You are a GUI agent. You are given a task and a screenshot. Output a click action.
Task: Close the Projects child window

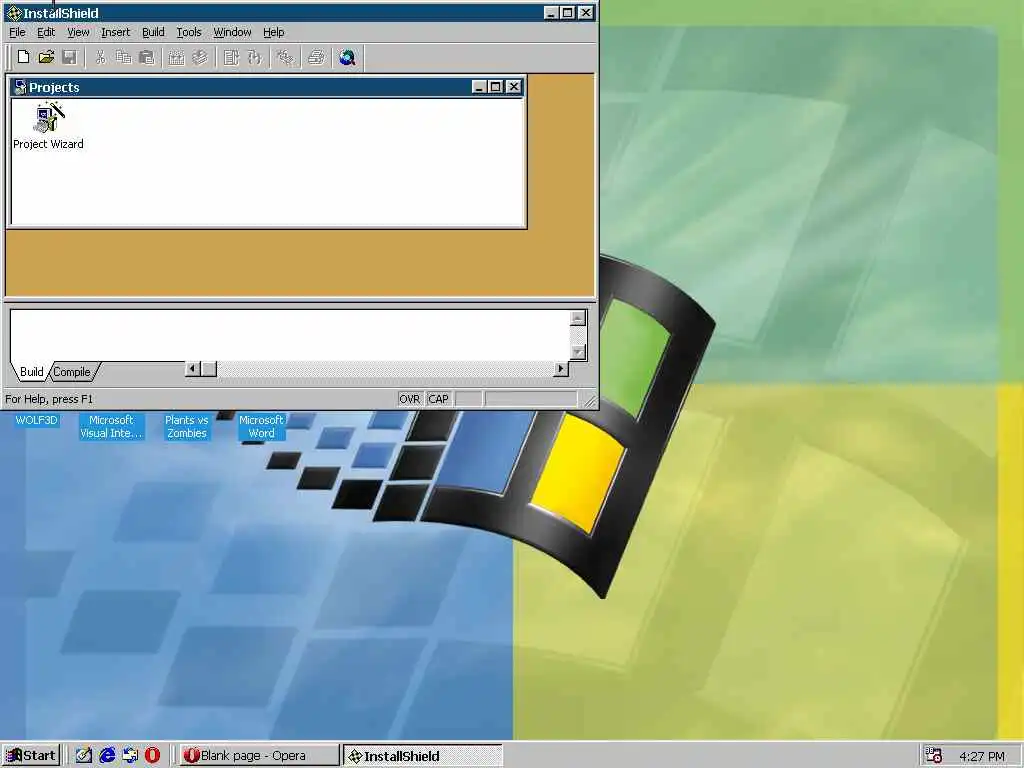point(514,87)
